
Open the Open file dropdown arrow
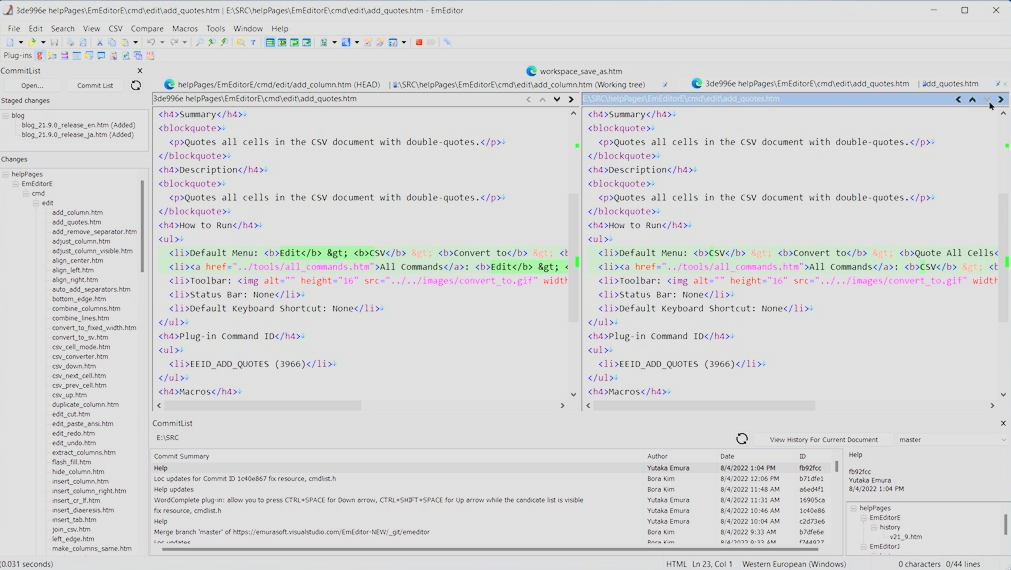pos(43,42)
